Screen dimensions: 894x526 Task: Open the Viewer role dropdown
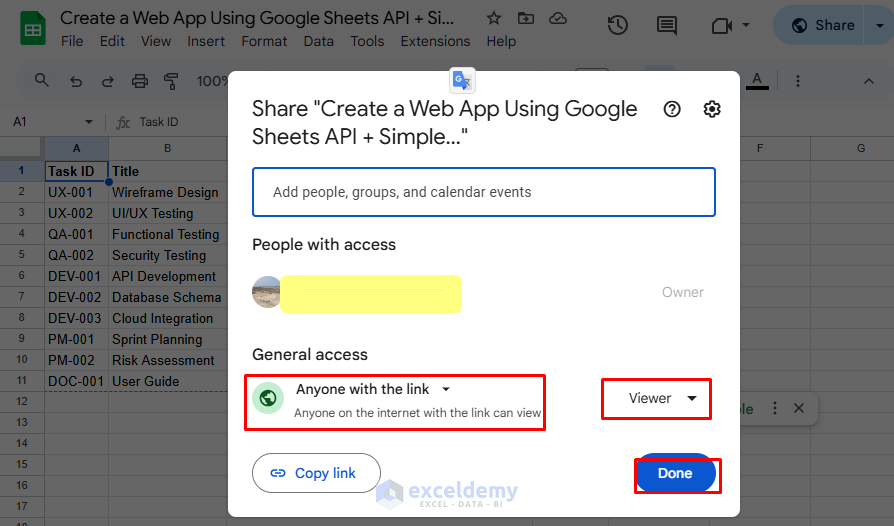coord(662,398)
